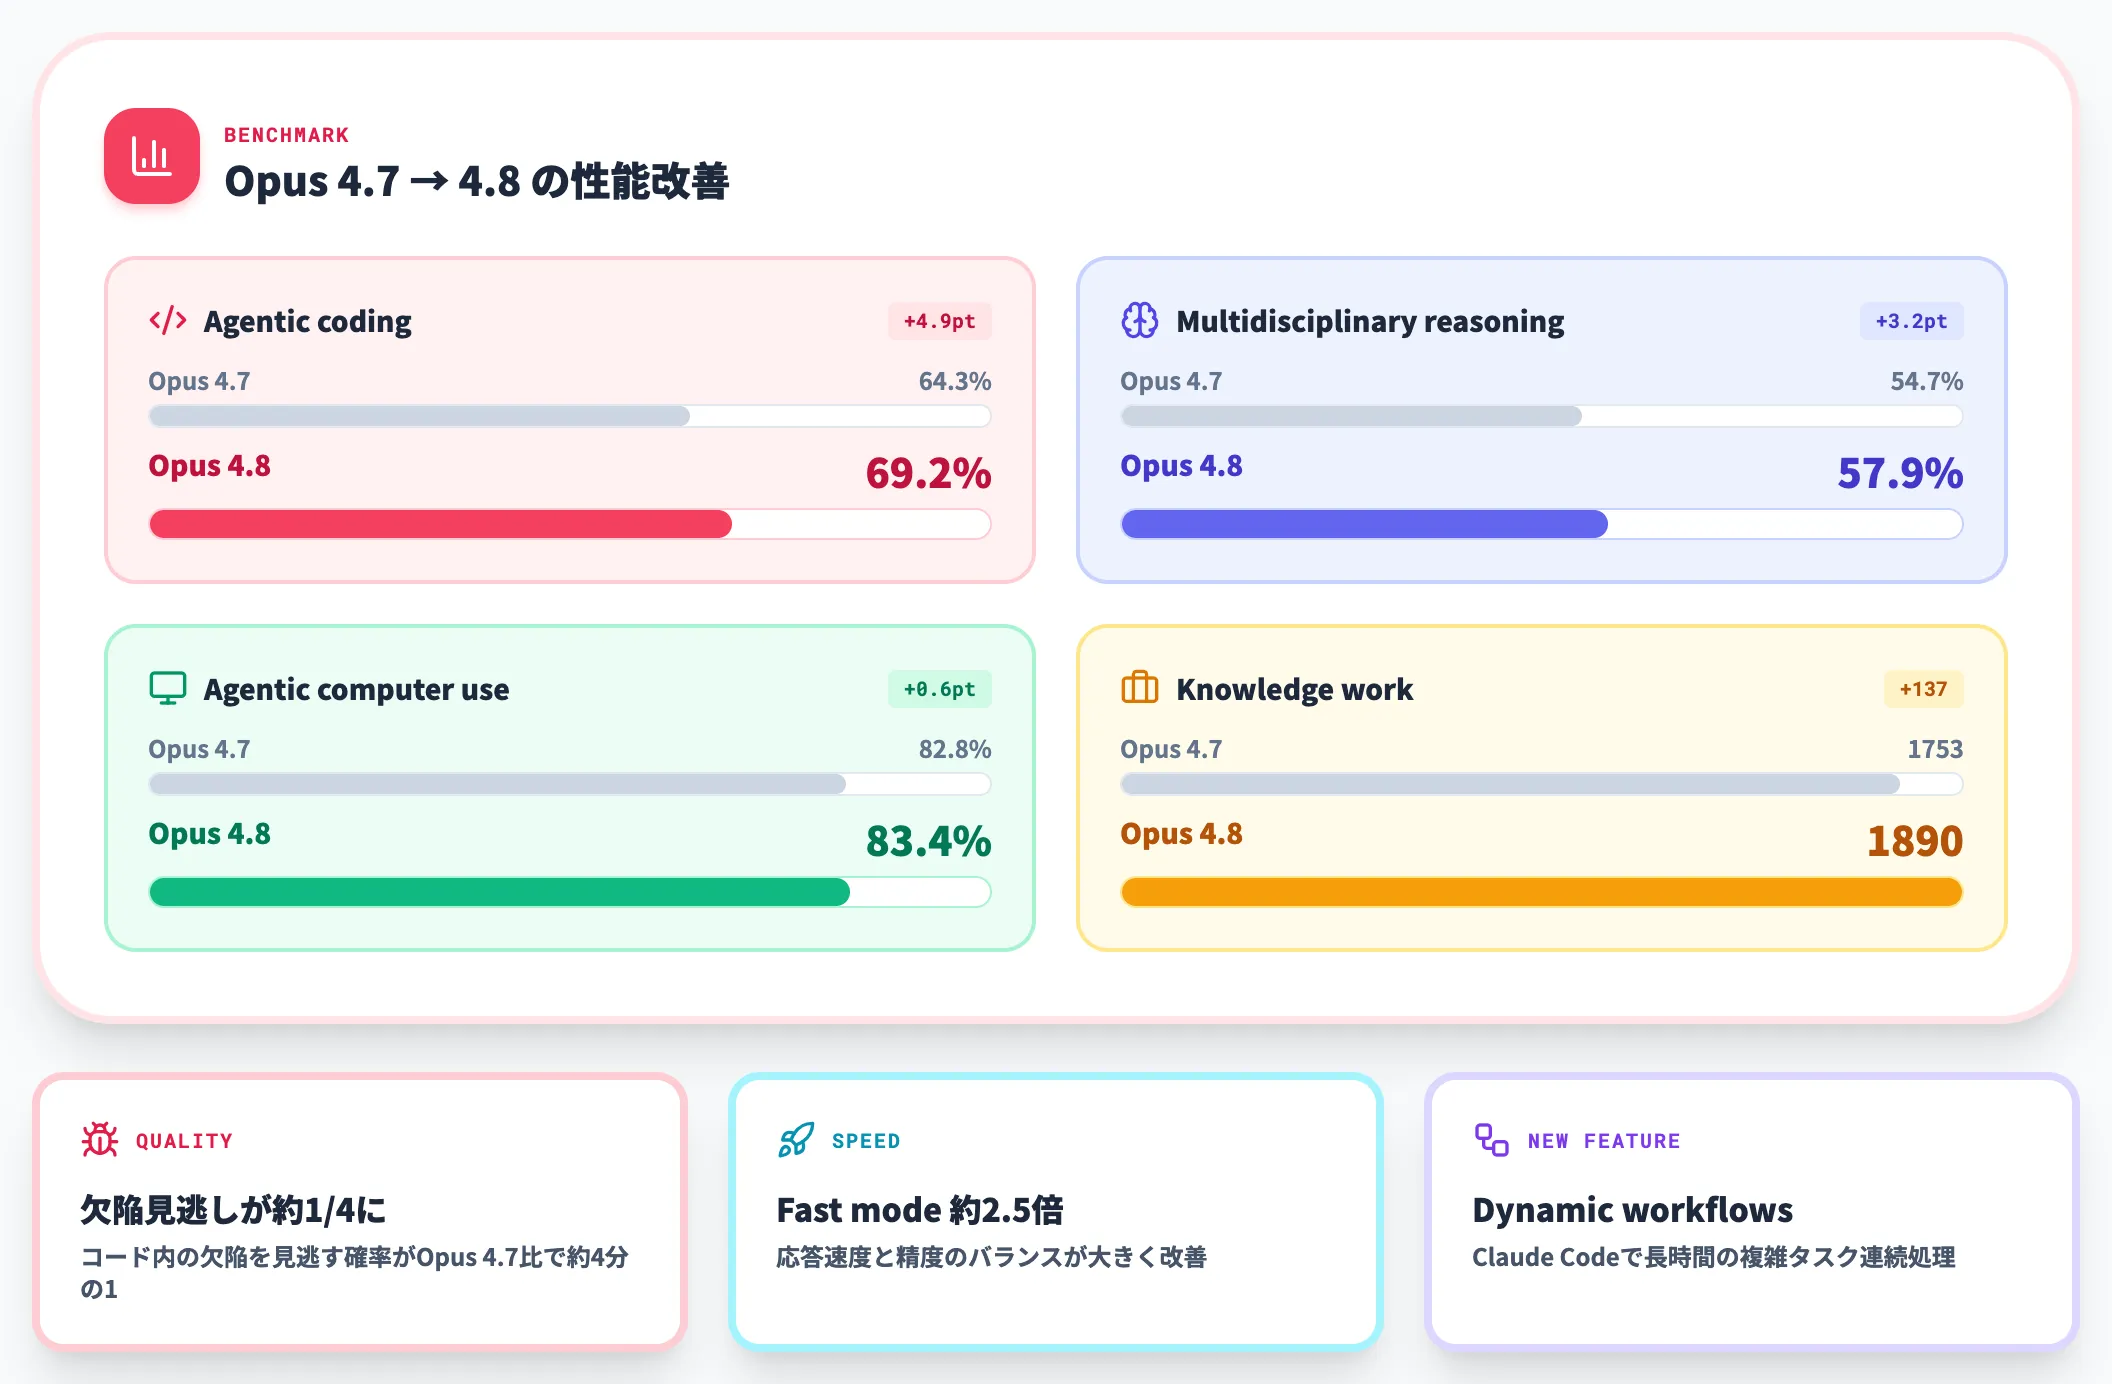Click the rocket icon in the Speed card
This screenshot has width=2112, height=1384.
[796, 1139]
